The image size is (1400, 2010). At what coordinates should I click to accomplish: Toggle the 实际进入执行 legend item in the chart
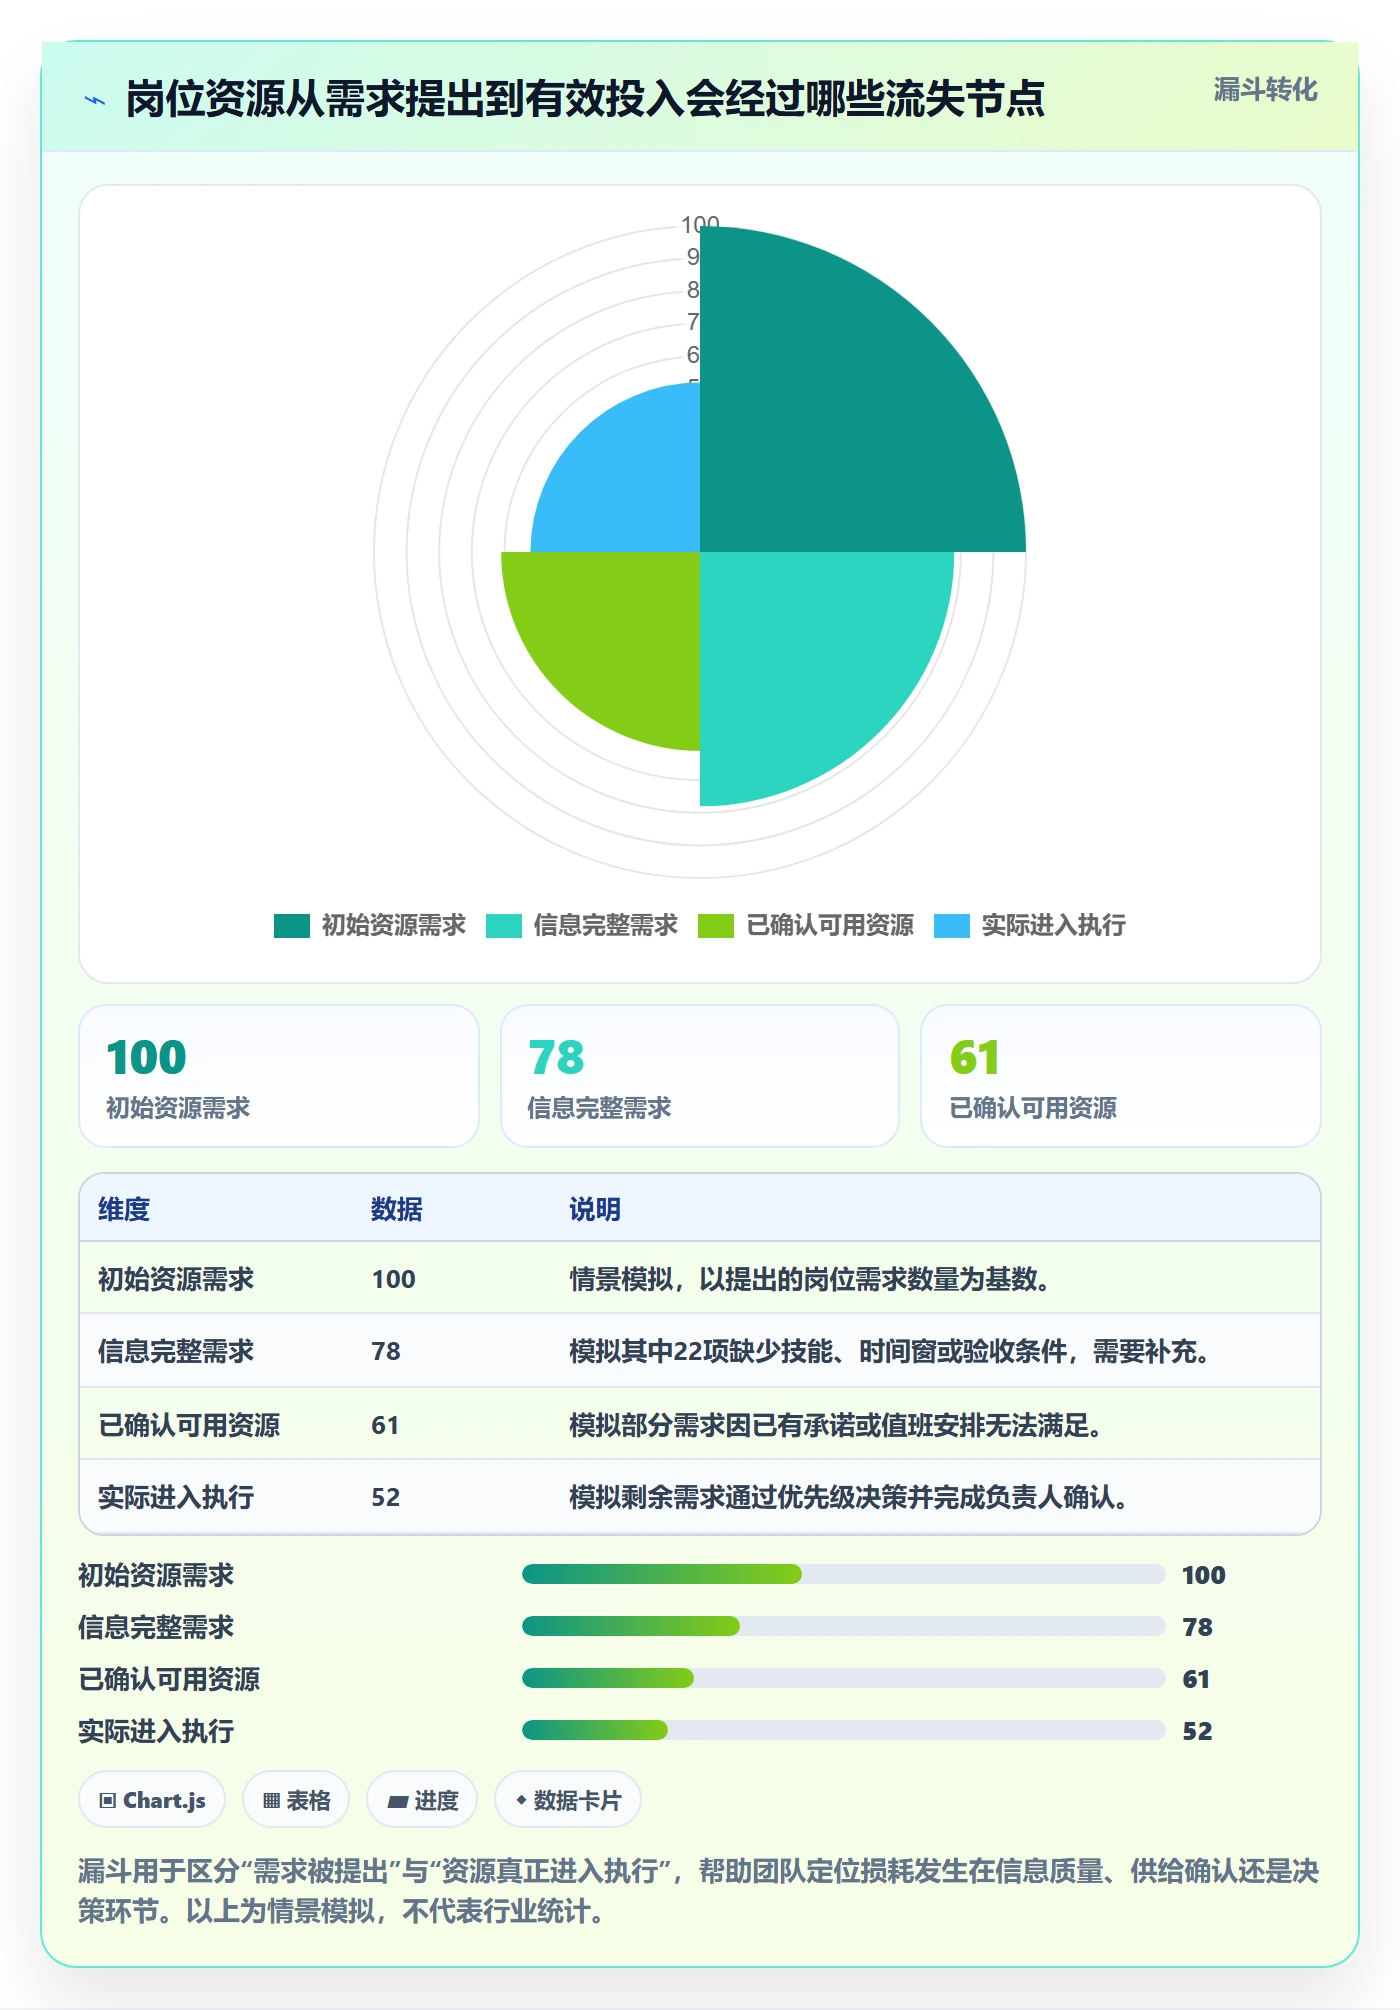tap(1030, 925)
